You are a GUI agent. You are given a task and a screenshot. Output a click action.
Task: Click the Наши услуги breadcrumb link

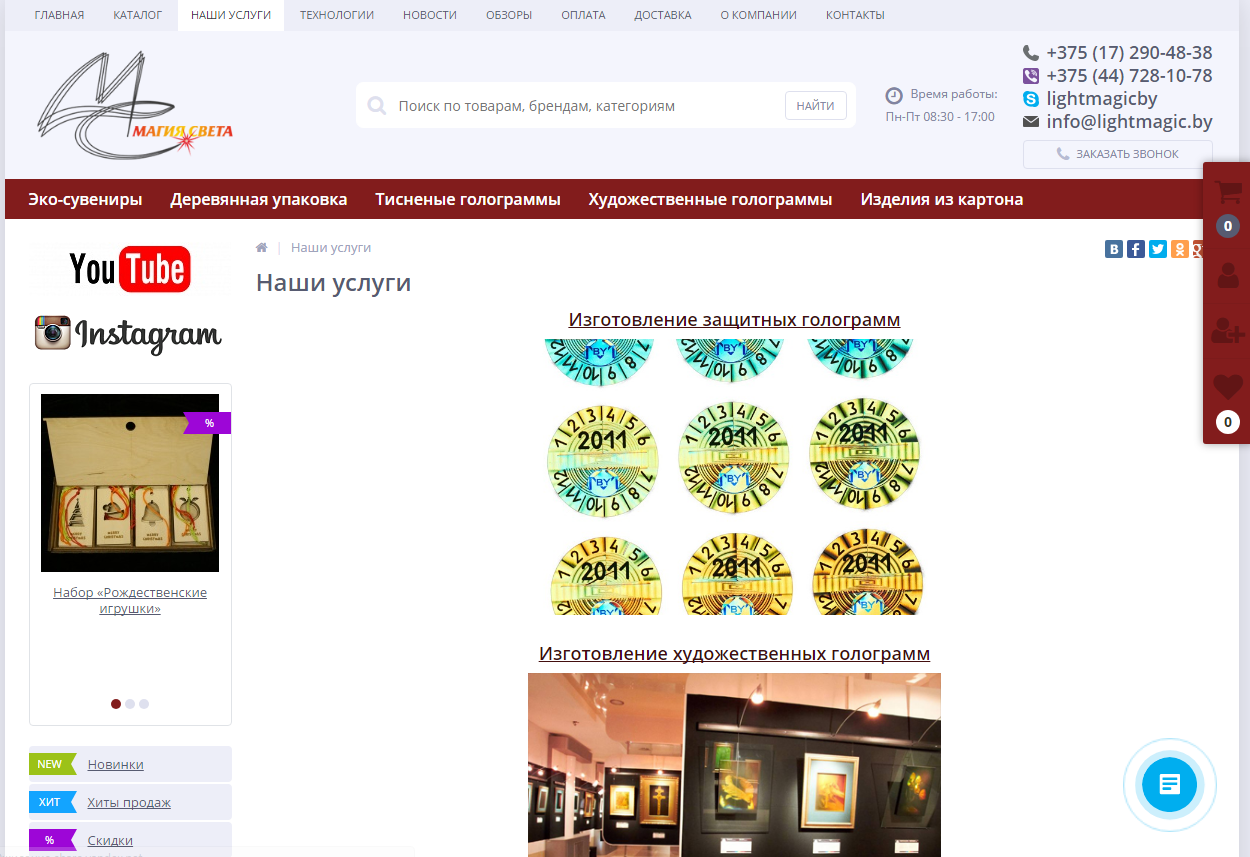331,247
